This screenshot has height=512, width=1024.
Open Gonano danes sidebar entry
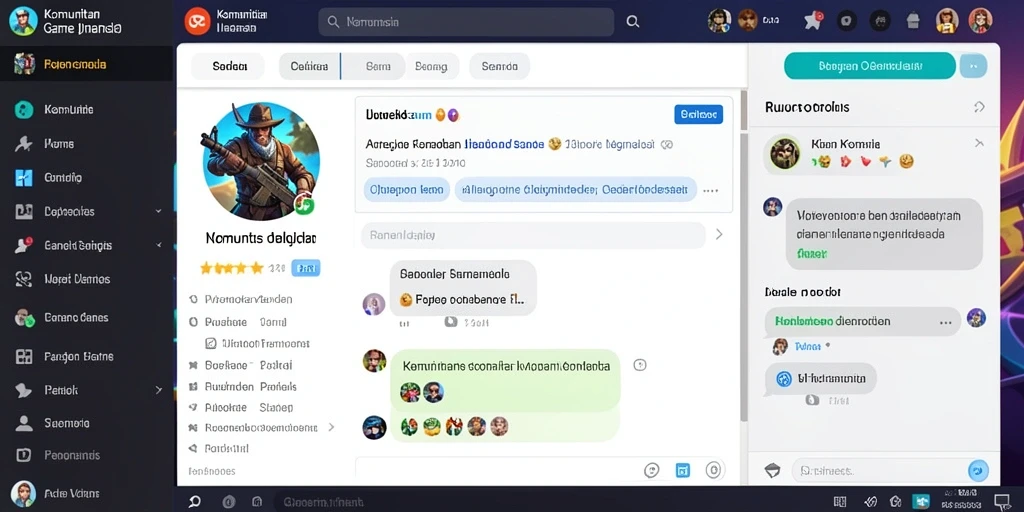pyautogui.click(x=76, y=317)
